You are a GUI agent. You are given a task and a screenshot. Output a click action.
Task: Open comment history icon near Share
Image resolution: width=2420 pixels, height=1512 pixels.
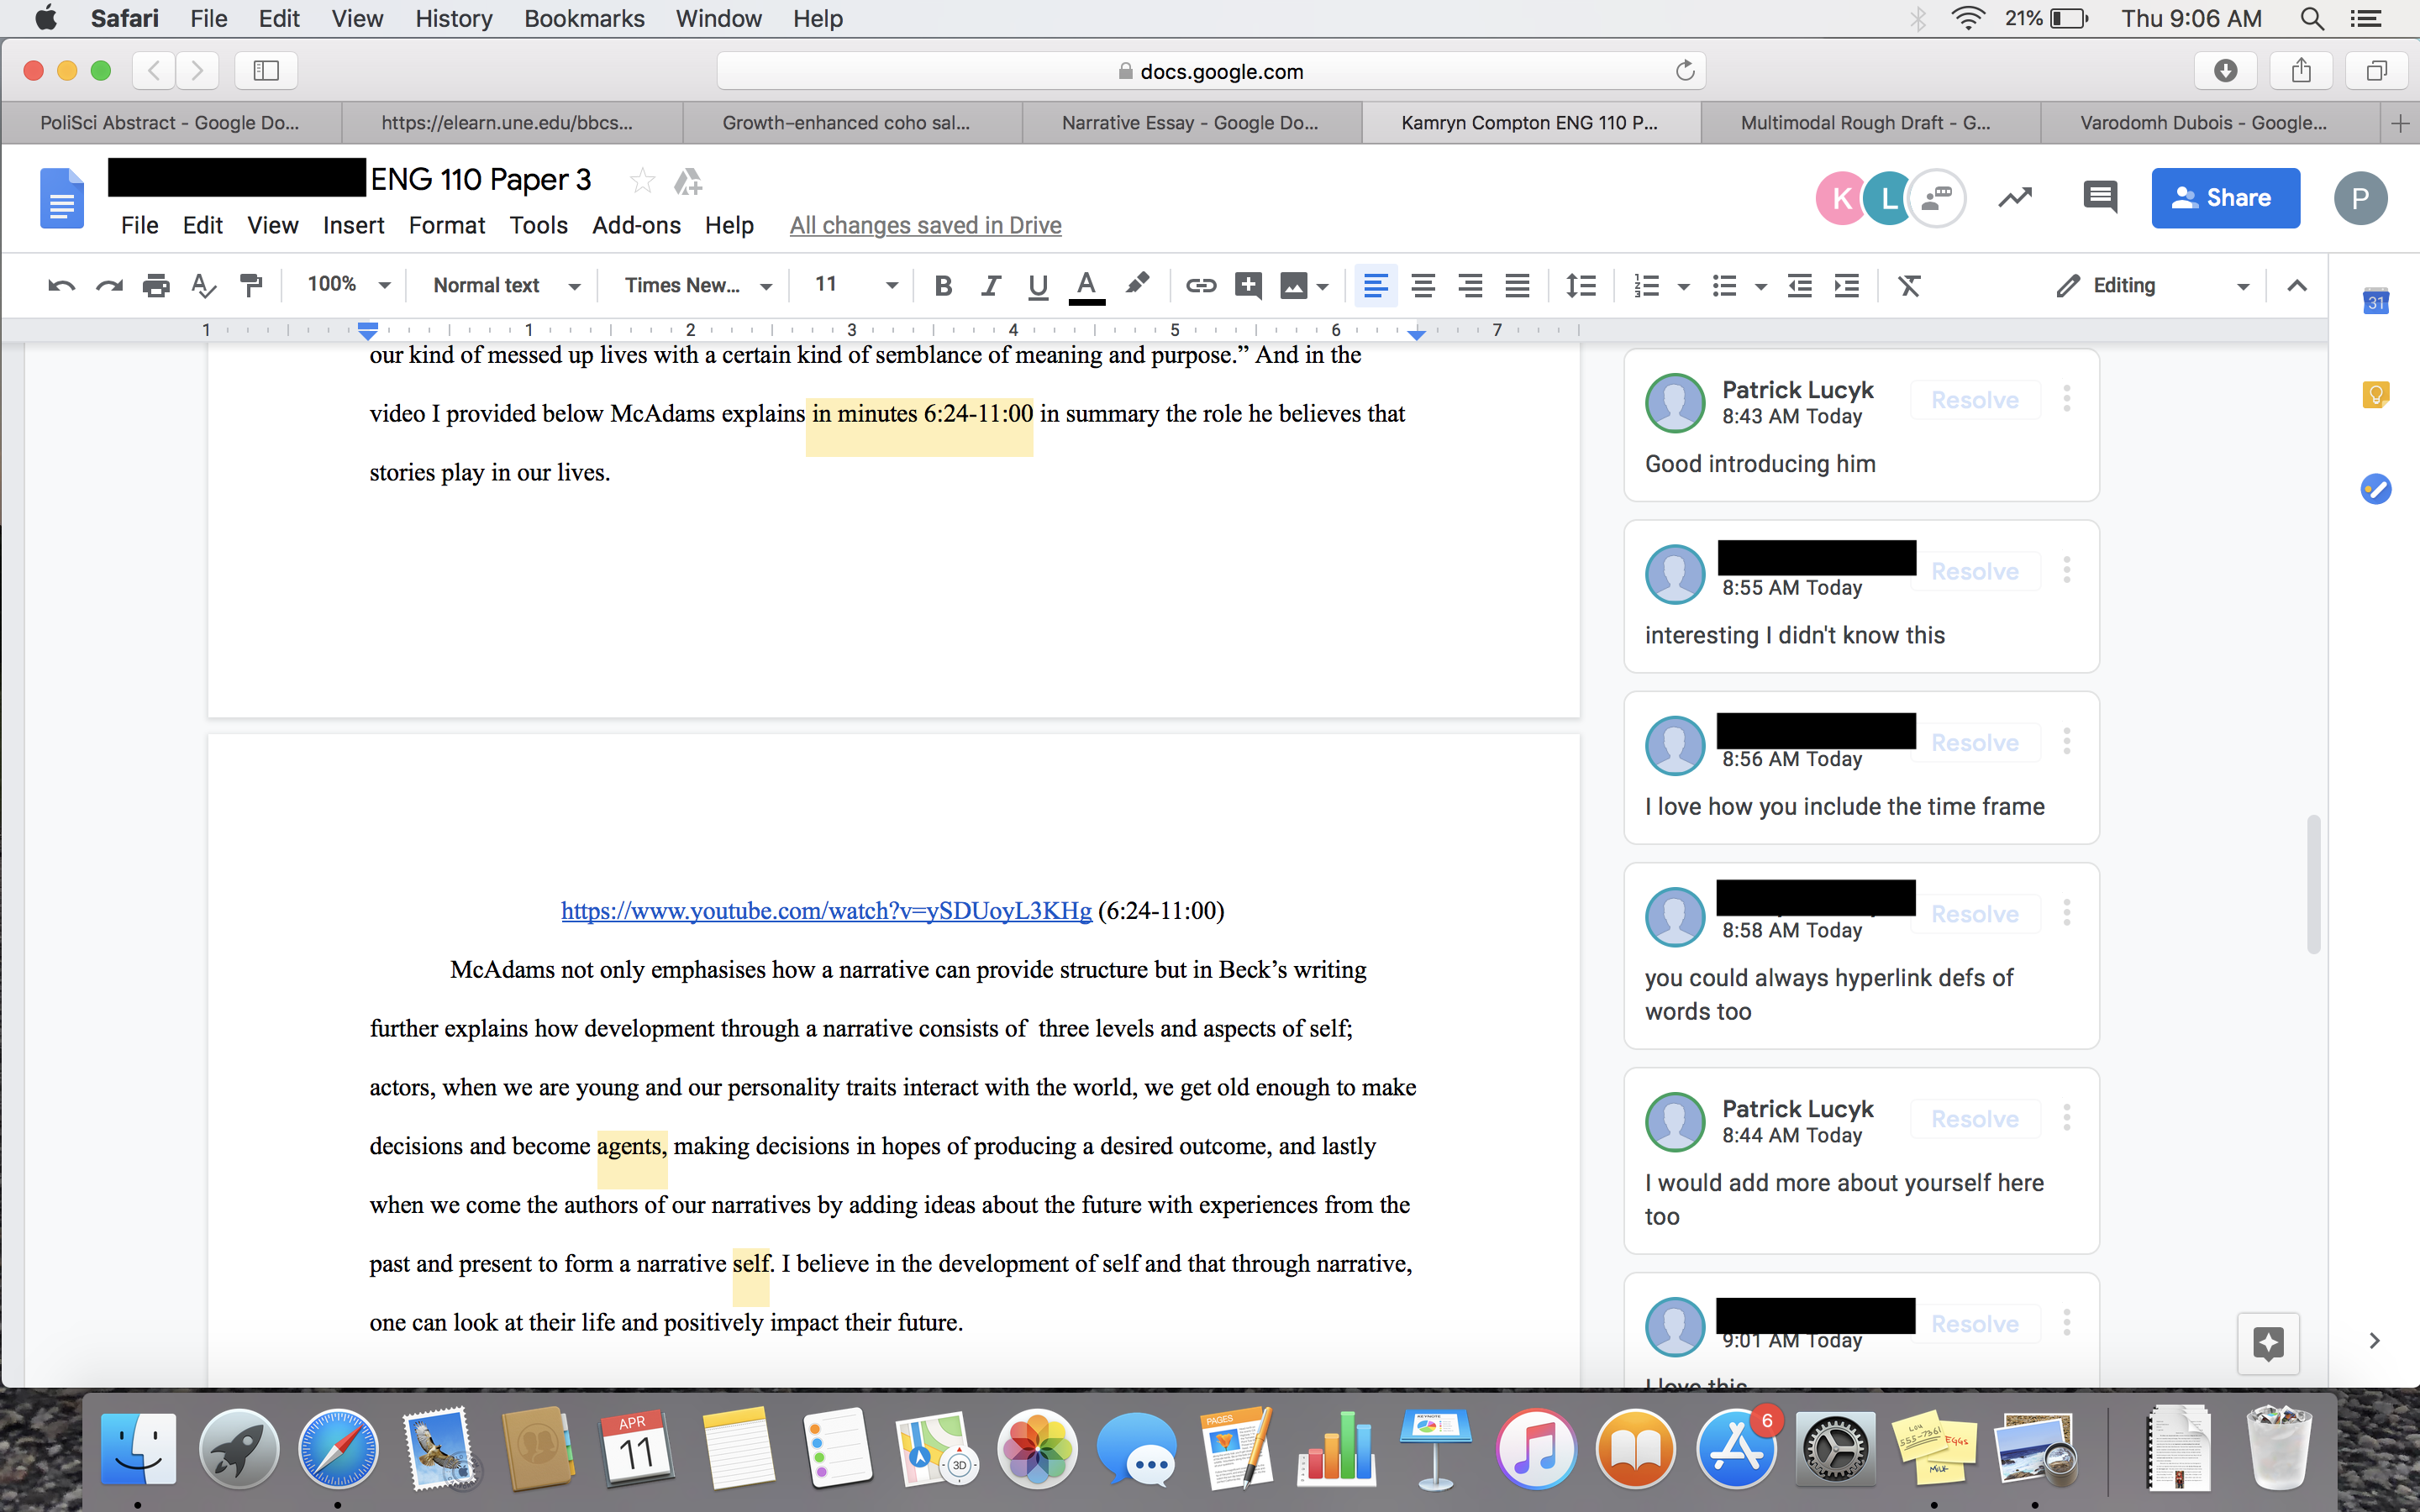point(2100,197)
